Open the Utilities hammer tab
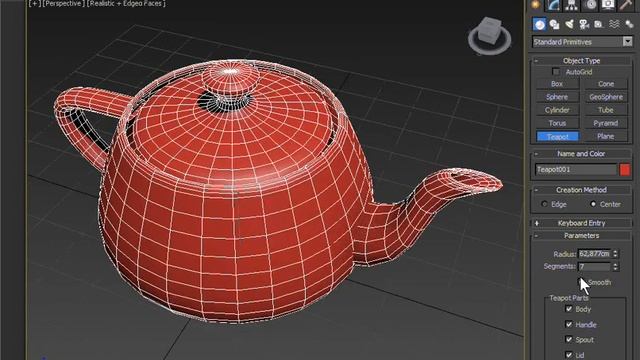Image resolution: width=640 pixels, height=360 pixels. (x=626, y=4)
